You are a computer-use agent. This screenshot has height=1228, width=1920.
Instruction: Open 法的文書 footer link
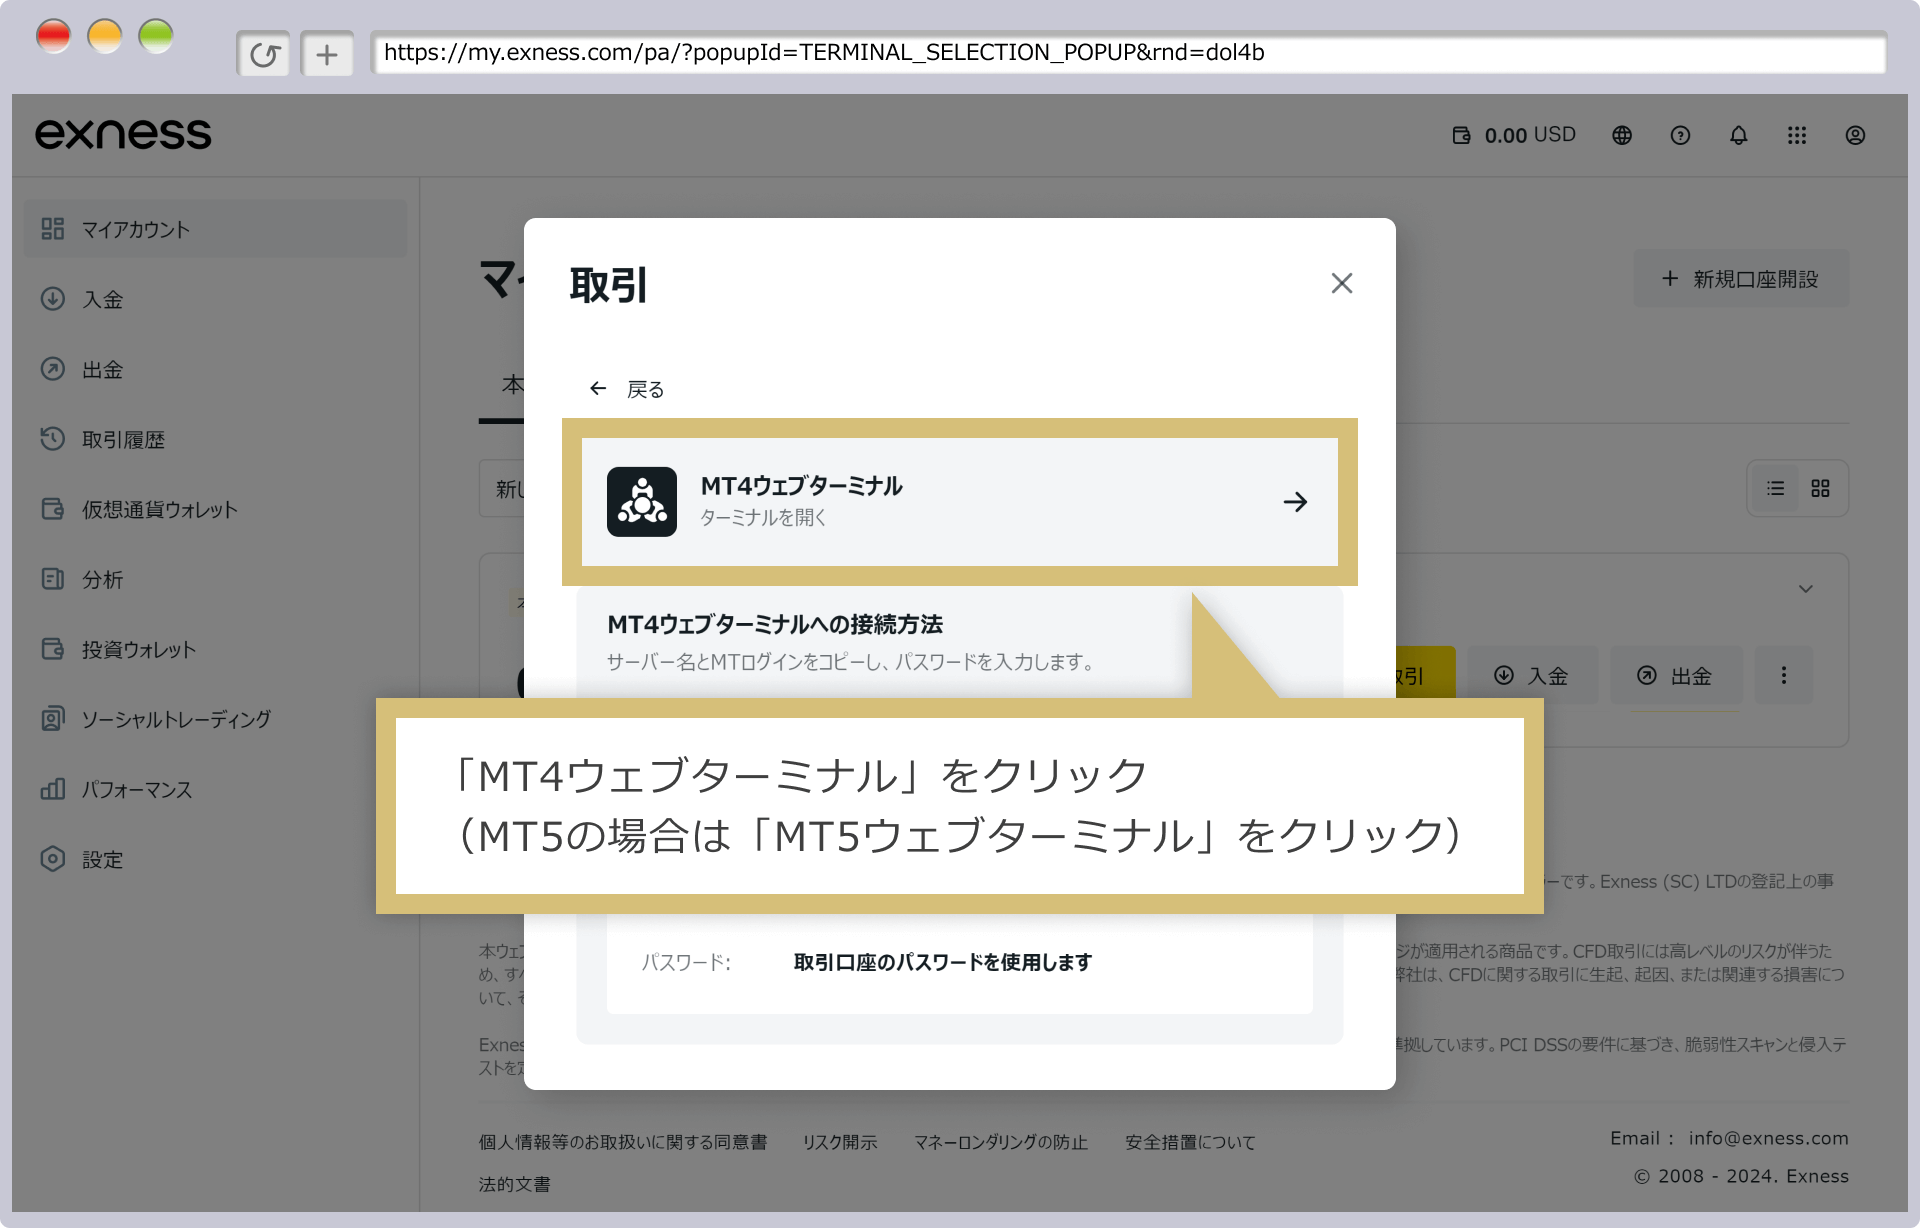[x=514, y=1184]
